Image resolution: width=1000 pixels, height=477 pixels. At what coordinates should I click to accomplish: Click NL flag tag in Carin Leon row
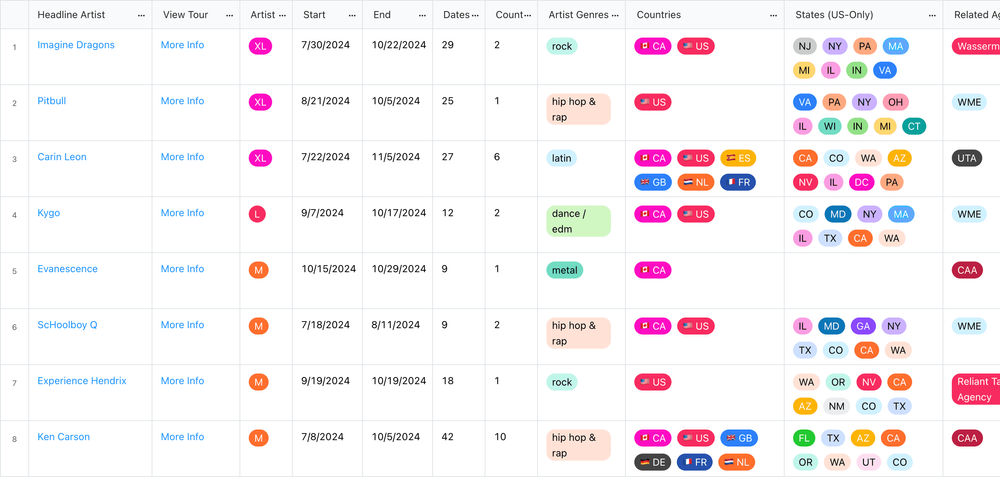(696, 182)
